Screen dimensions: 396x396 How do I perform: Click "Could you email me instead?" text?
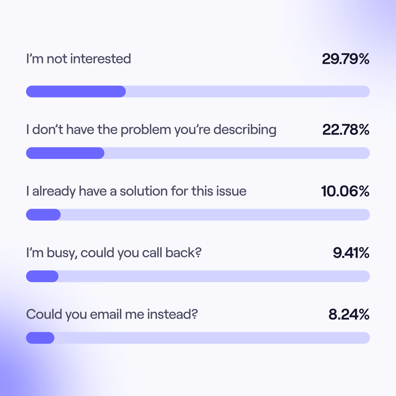tap(112, 315)
